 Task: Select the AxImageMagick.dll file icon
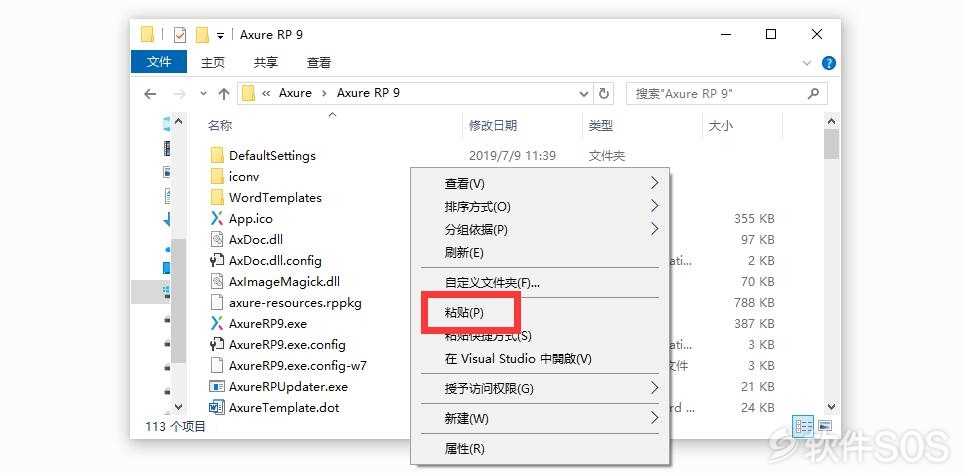click(216, 281)
